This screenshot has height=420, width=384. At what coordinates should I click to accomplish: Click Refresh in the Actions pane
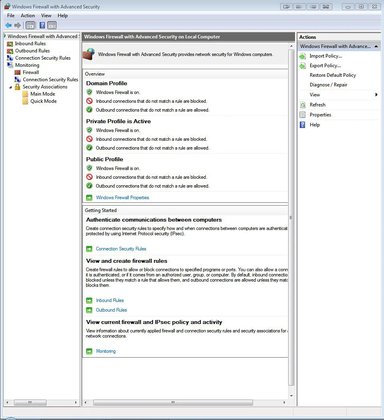point(317,105)
